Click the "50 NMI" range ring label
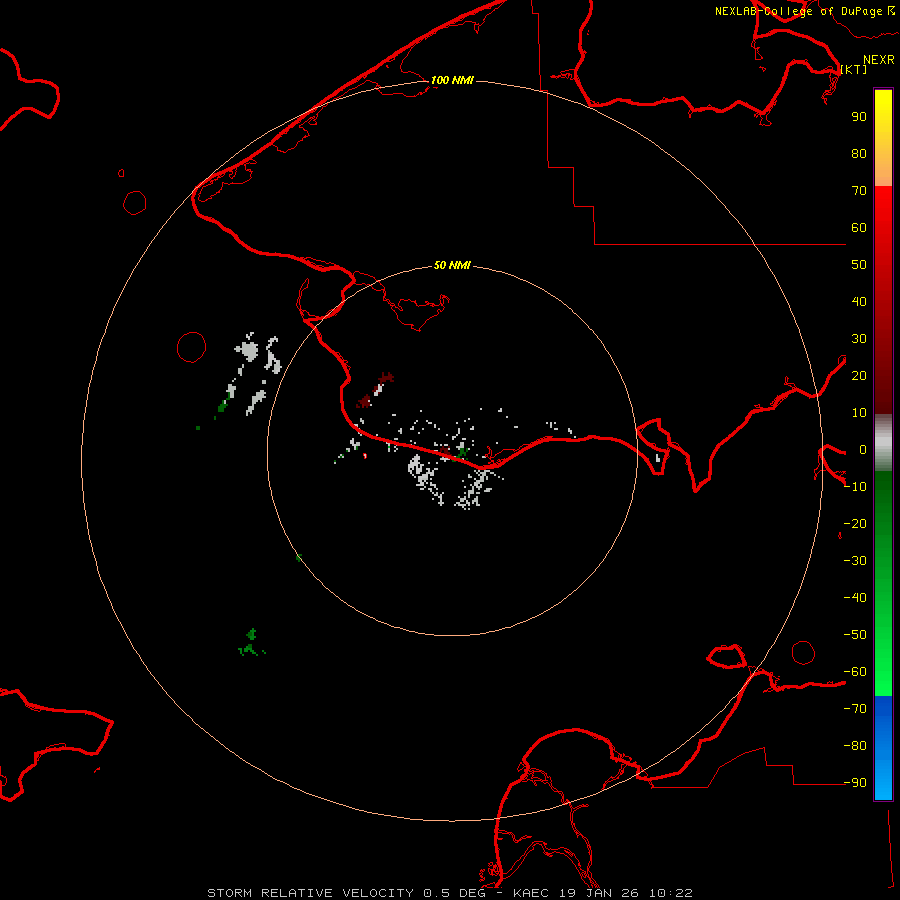900x900 pixels. click(452, 265)
